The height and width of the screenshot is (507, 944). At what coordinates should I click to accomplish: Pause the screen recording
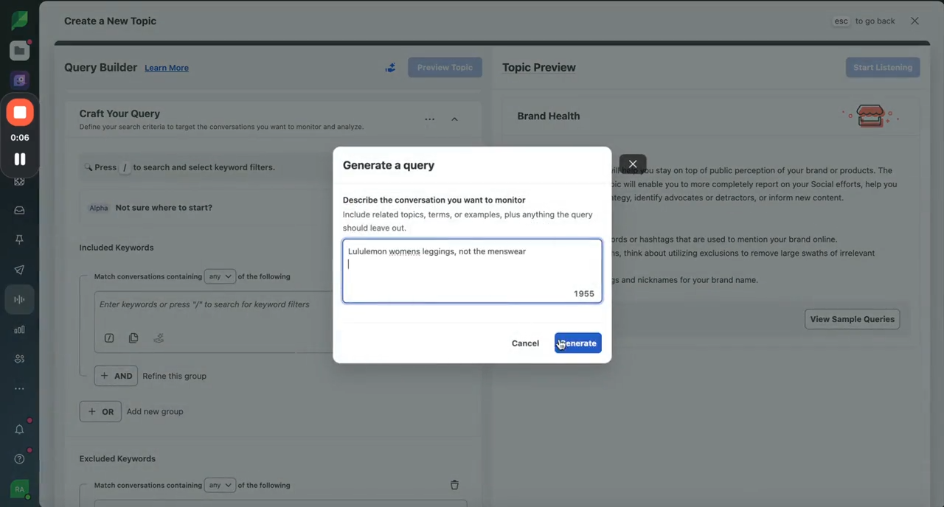[20, 159]
